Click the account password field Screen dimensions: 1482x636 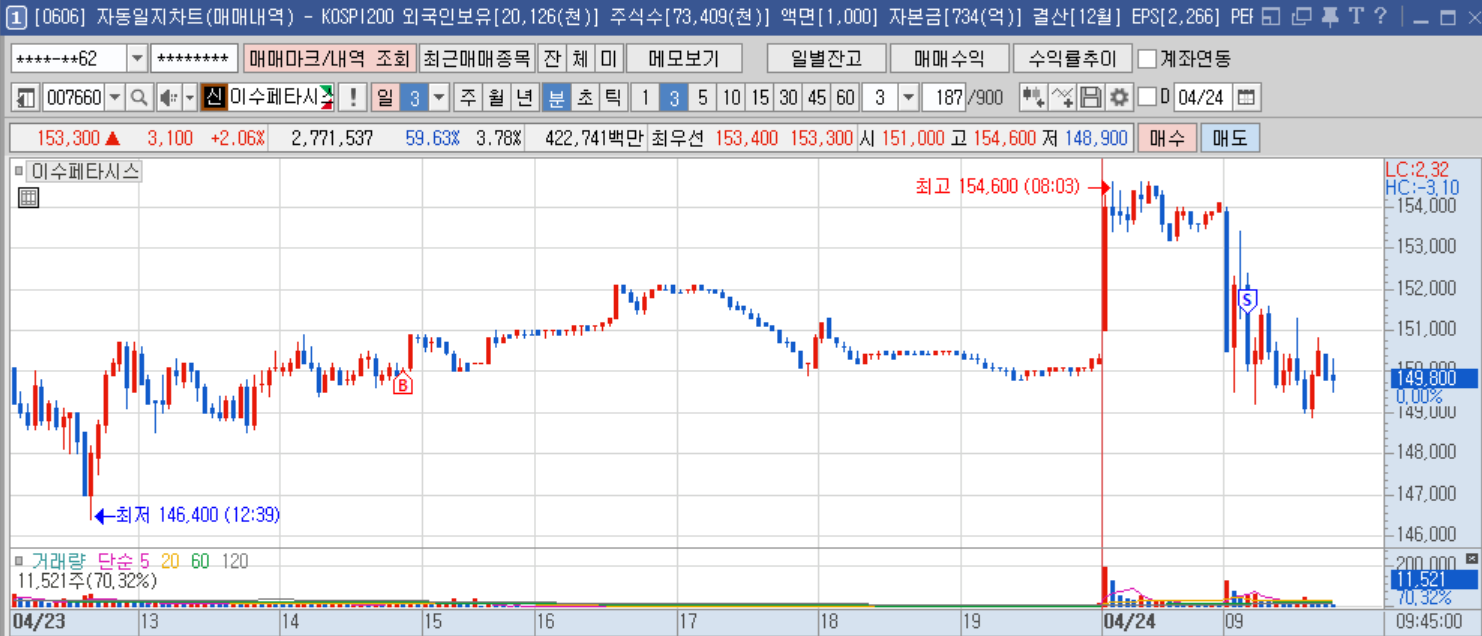[194, 59]
